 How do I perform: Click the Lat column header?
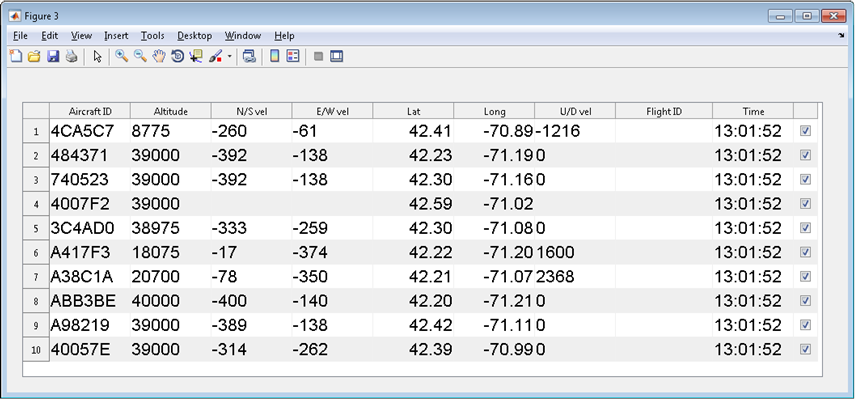[413, 111]
